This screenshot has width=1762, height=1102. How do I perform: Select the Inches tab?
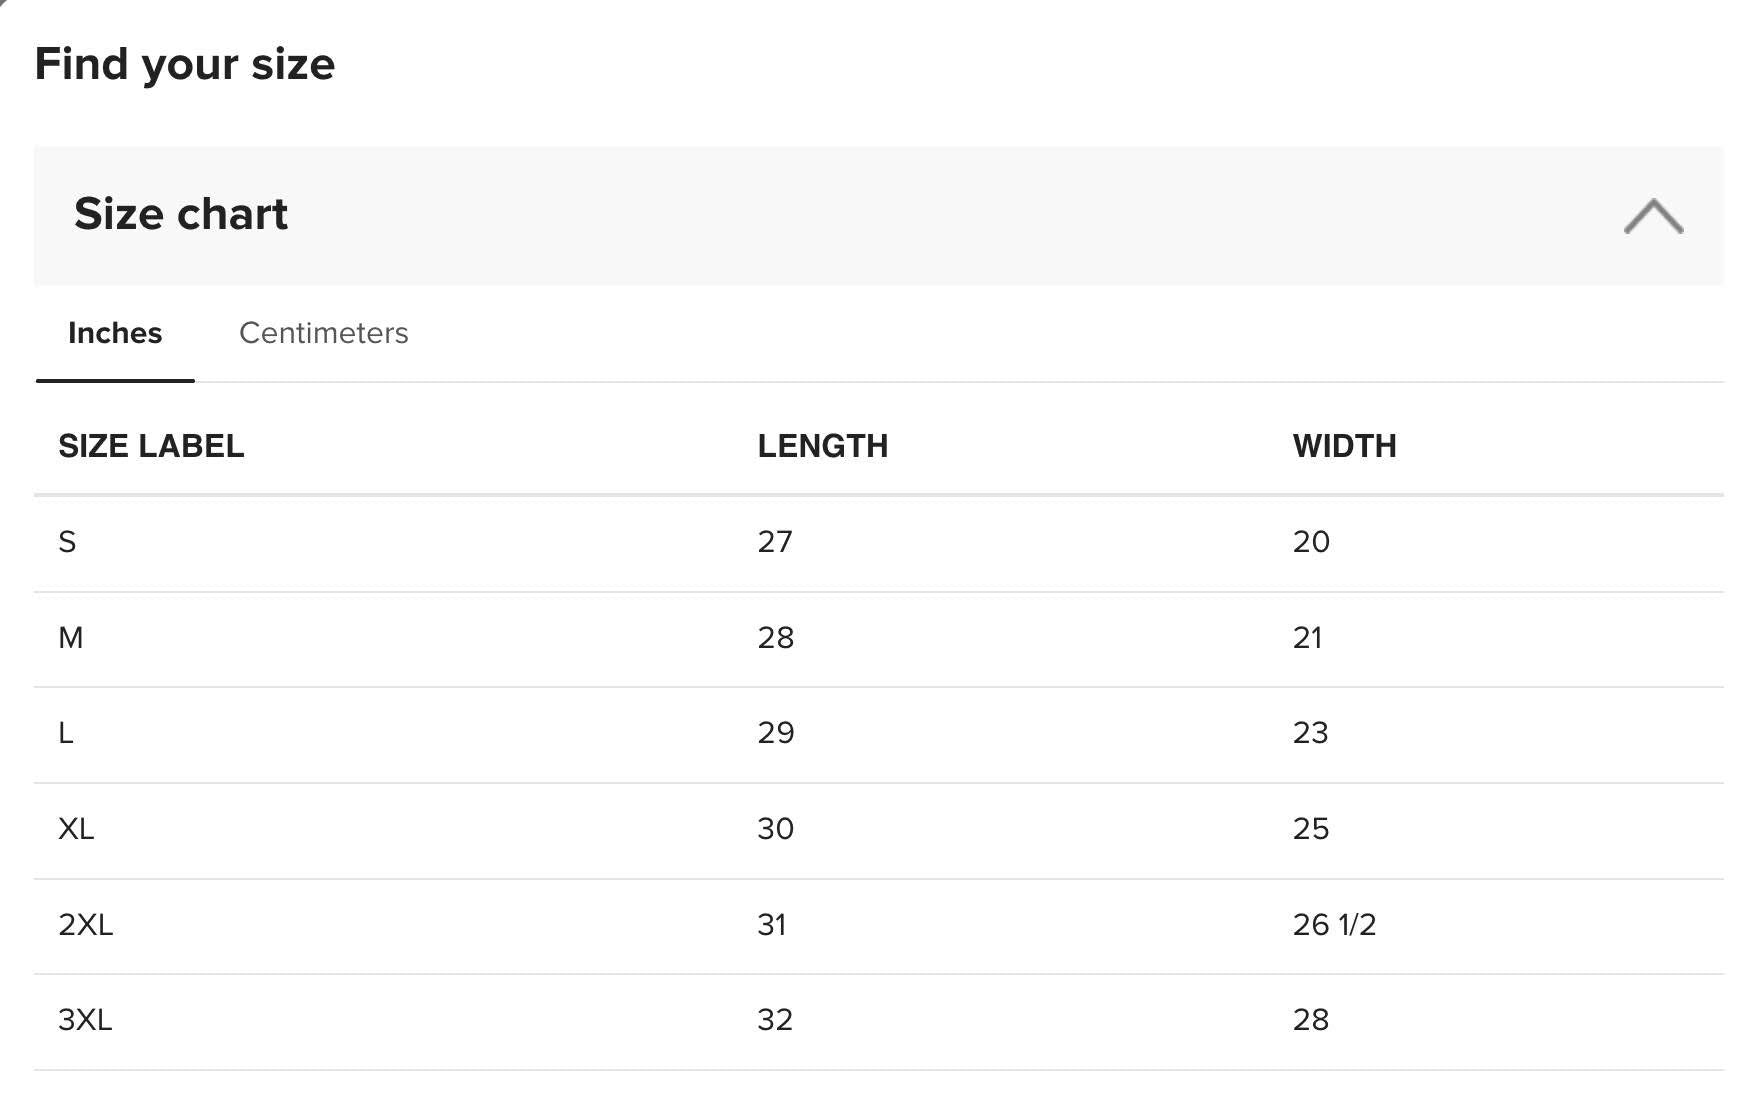tap(115, 333)
